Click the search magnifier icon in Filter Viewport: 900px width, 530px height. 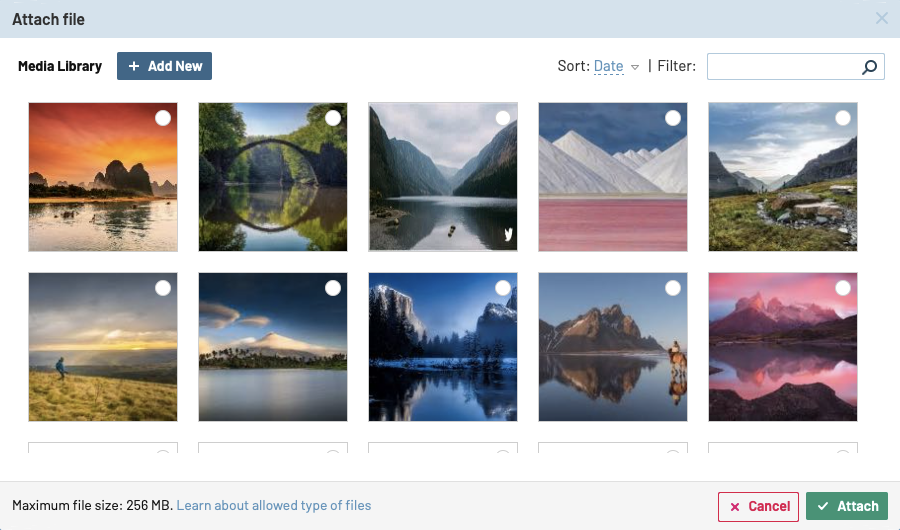pos(870,67)
